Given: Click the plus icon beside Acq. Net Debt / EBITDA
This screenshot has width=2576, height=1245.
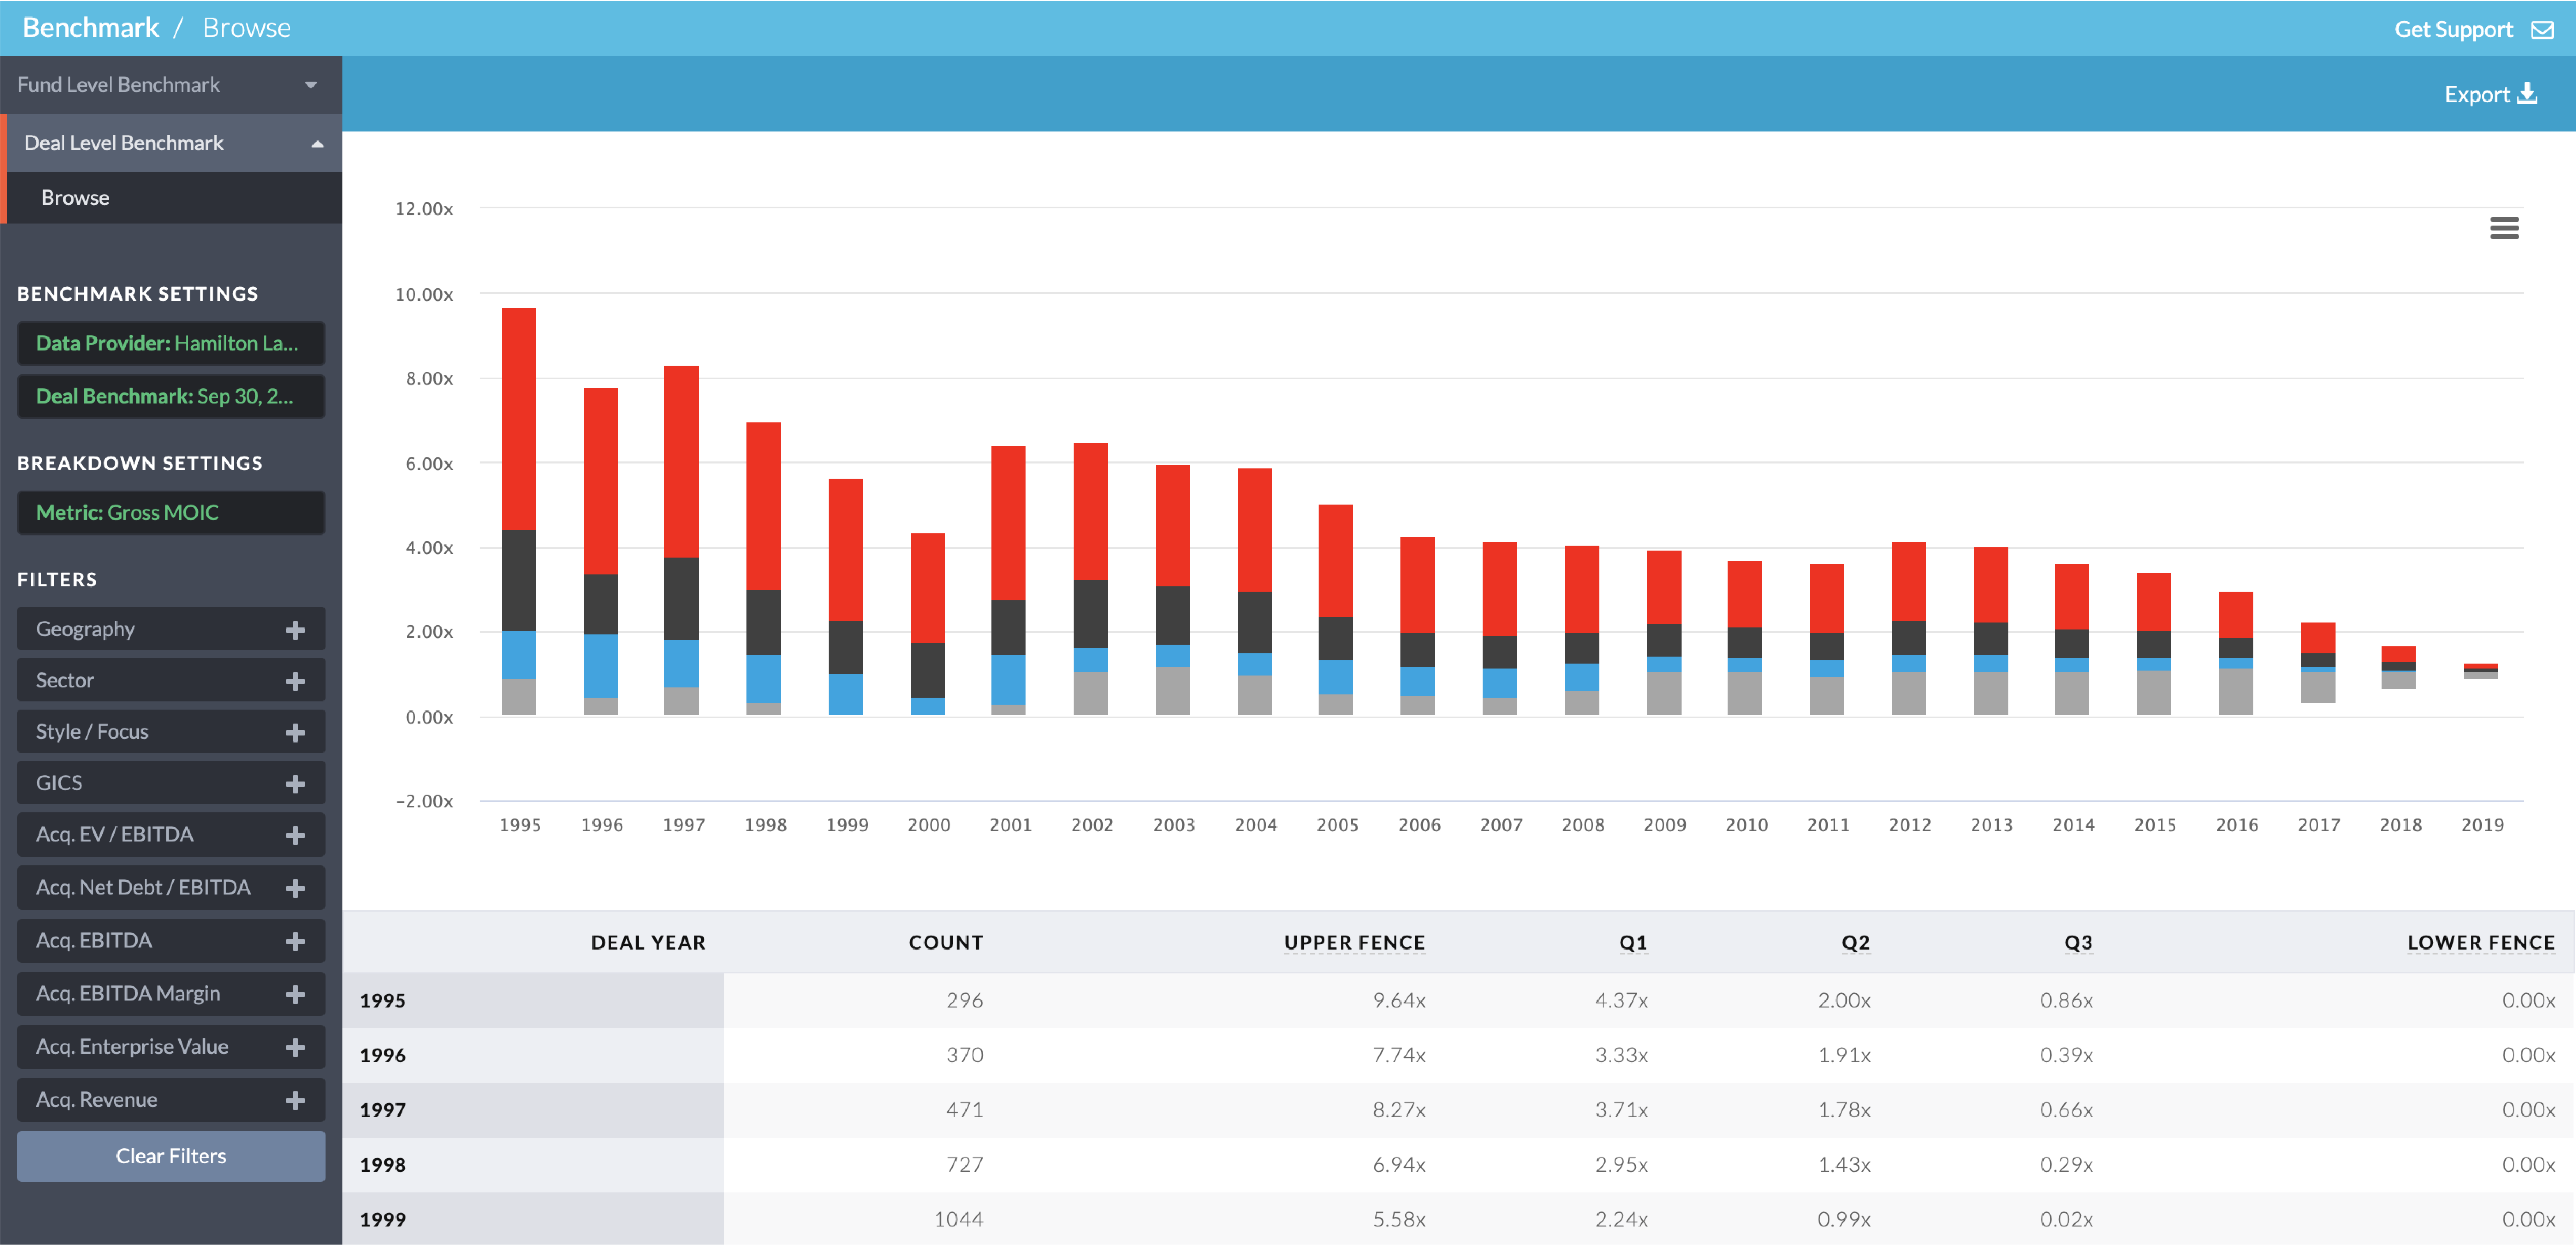Looking at the screenshot, I should [295, 888].
